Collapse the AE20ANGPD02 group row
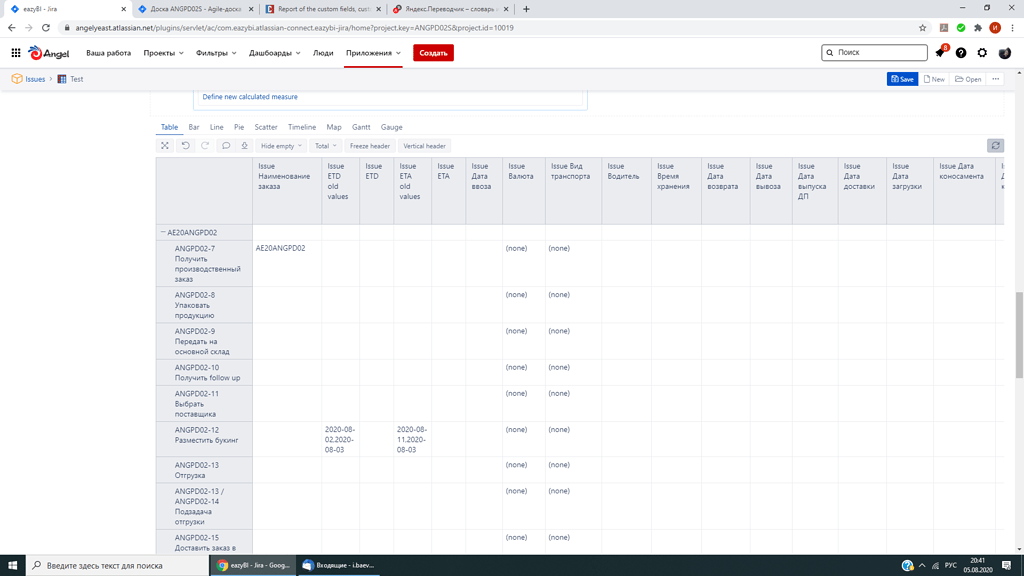Image resolution: width=1024 pixels, height=576 pixels. (x=163, y=232)
